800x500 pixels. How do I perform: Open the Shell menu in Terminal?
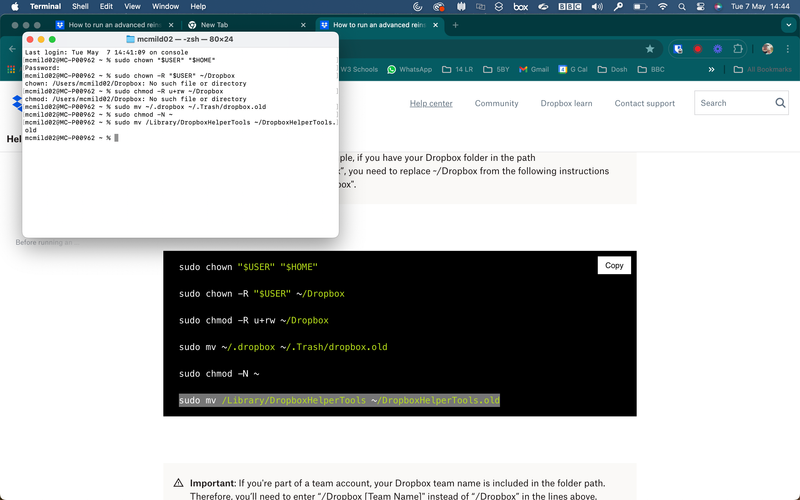(79, 6)
